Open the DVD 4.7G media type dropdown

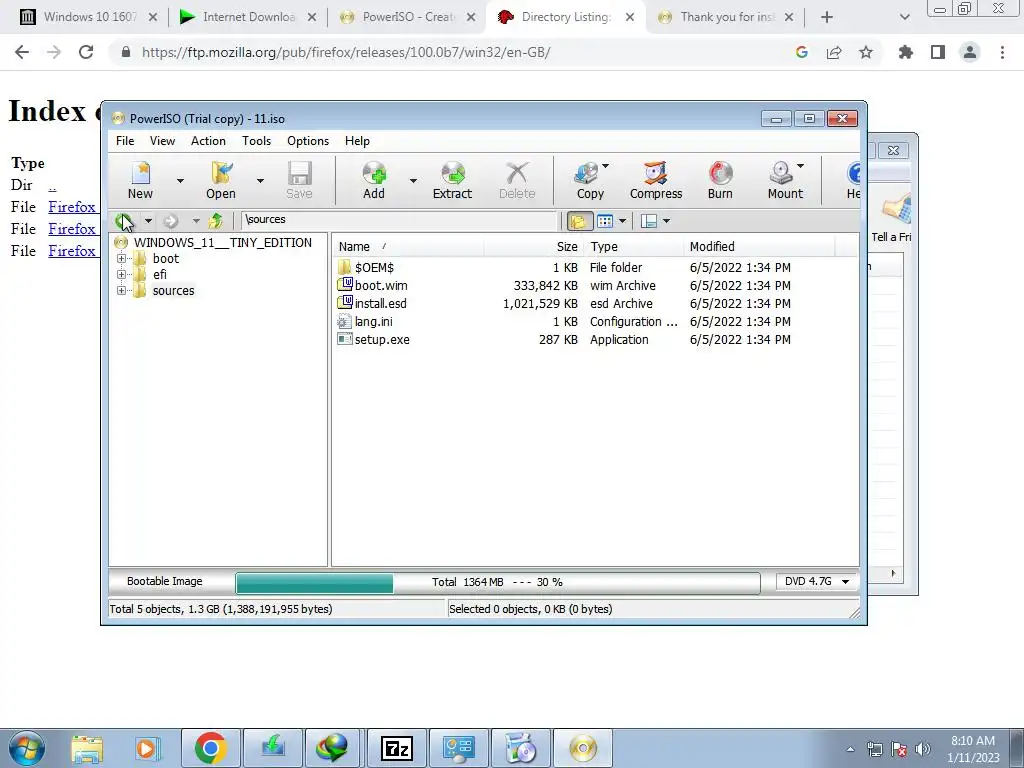[816, 581]
